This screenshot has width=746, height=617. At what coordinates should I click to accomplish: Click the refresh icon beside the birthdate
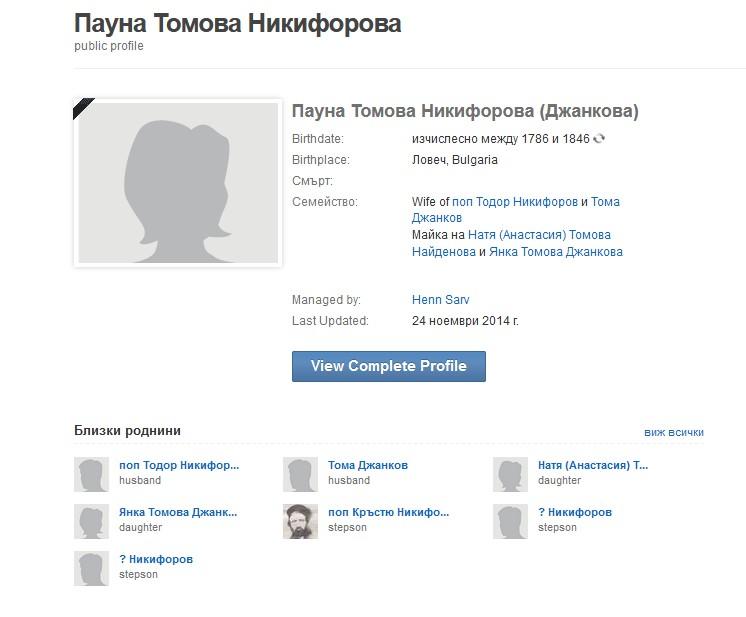(x=599, y=139)
